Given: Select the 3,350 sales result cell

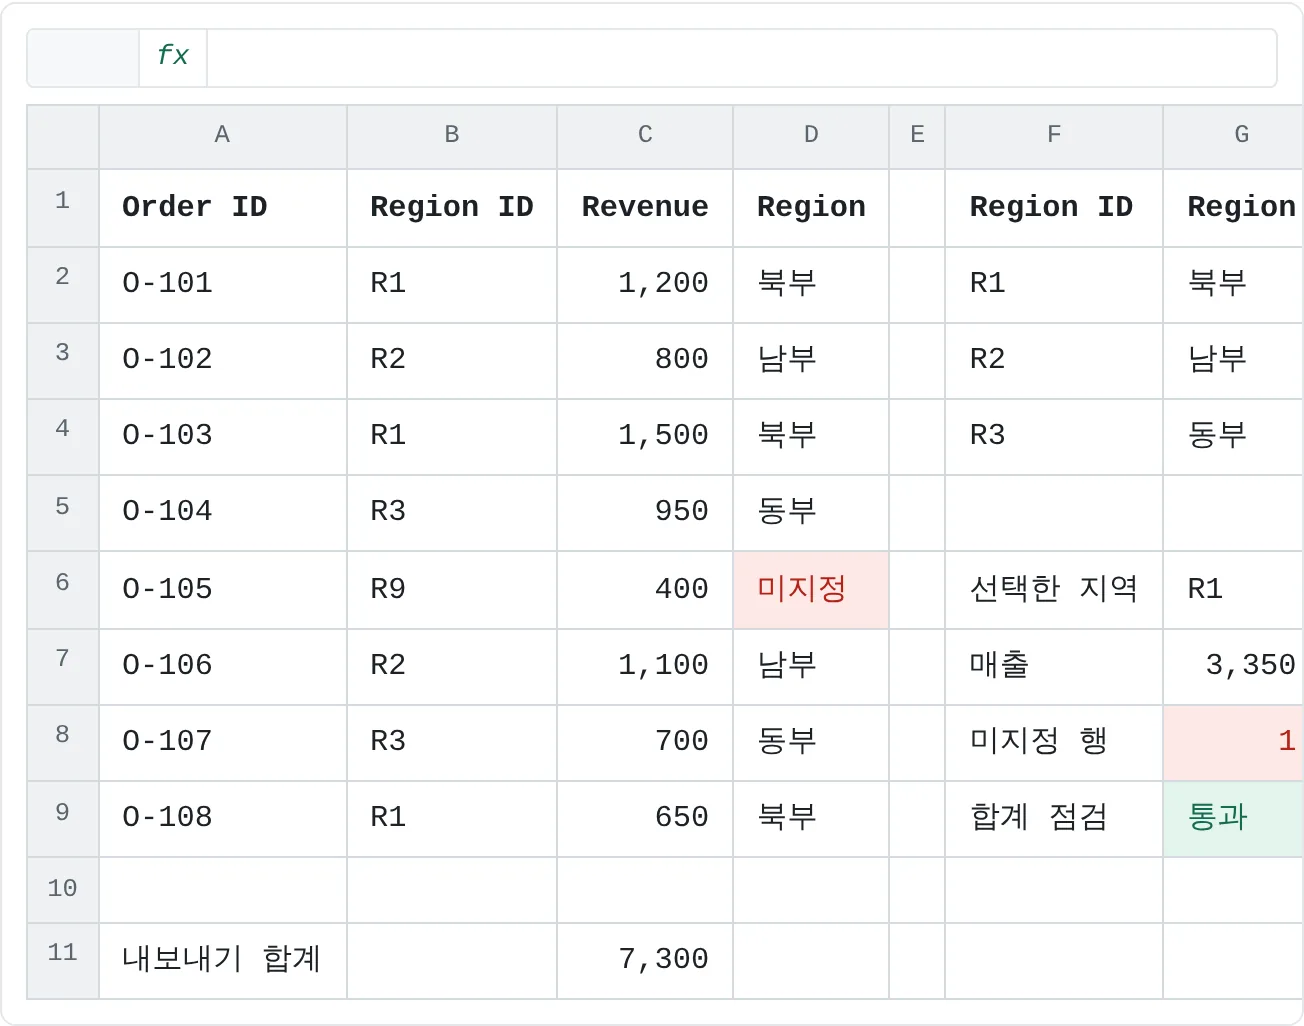Looking at the screenshot, I should point(1233,667).
